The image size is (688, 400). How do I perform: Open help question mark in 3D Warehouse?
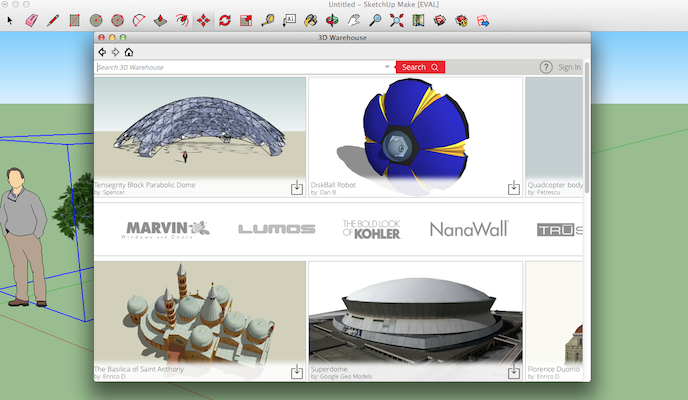point(546,67)
